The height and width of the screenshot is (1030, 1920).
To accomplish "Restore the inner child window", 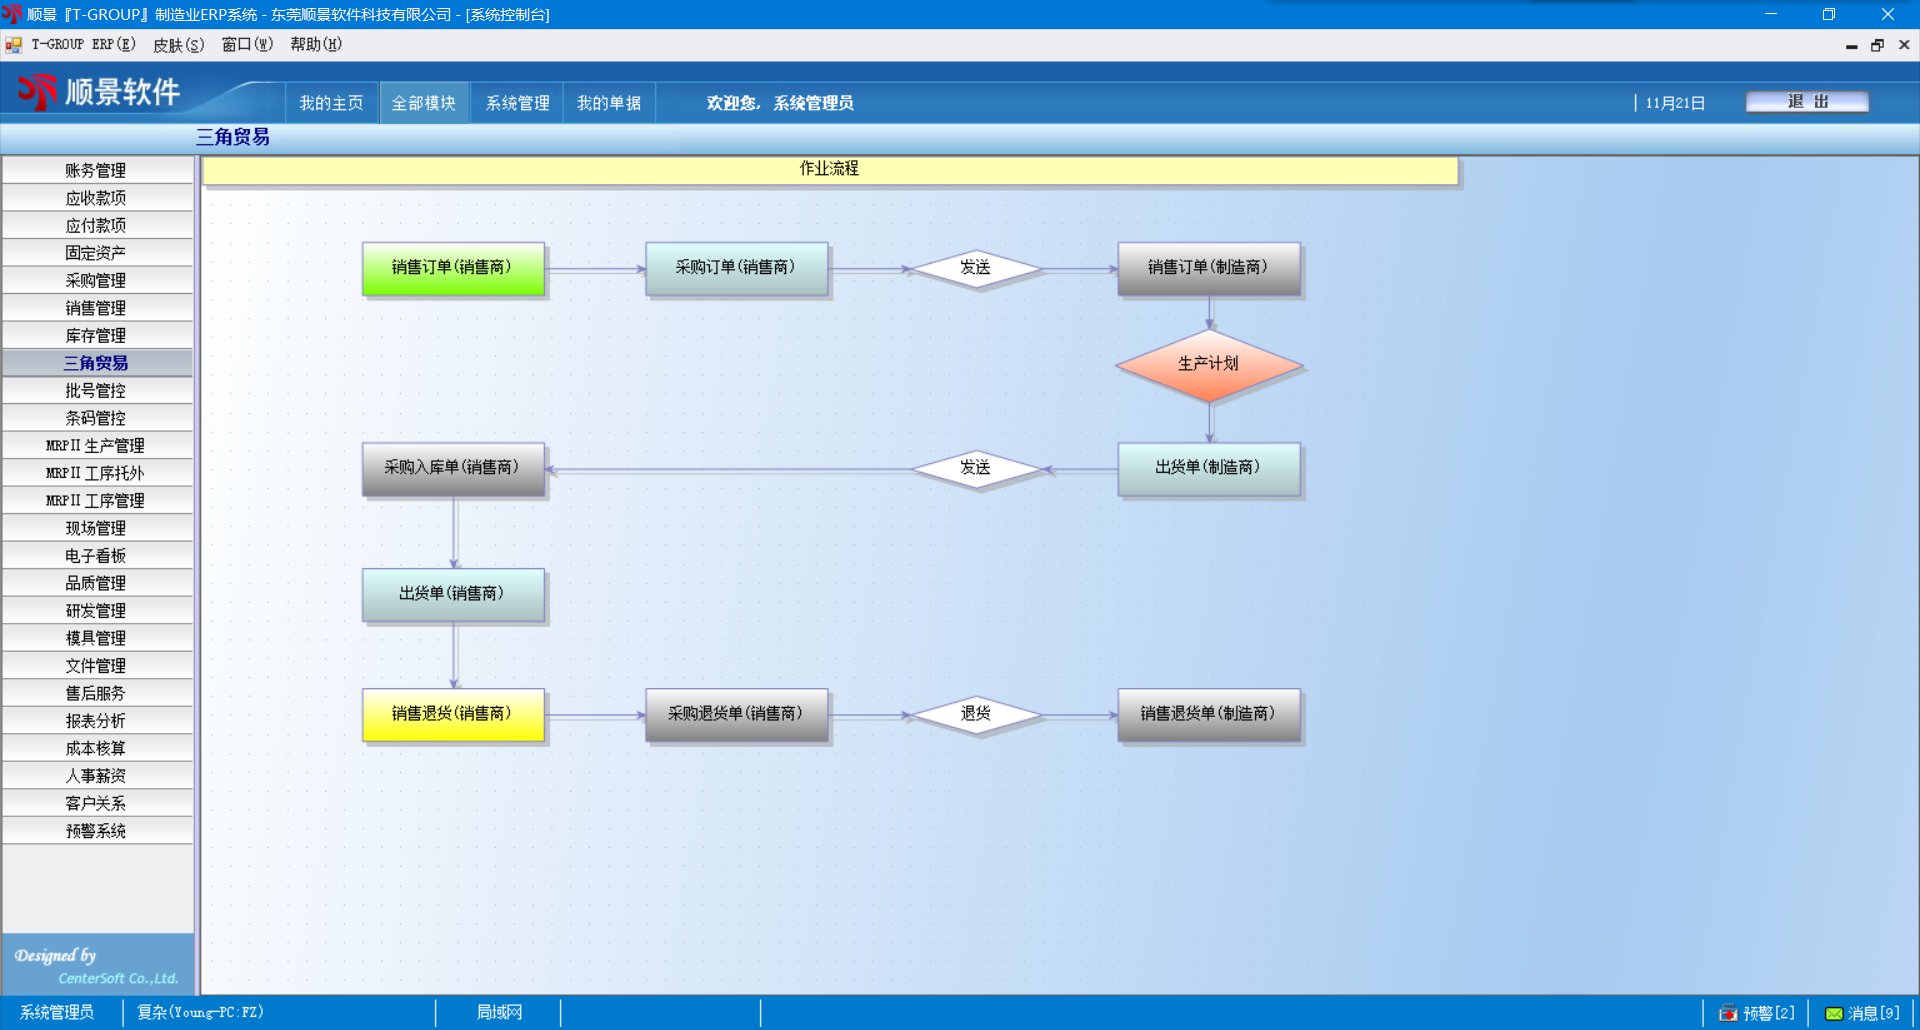I will 1877,45.
